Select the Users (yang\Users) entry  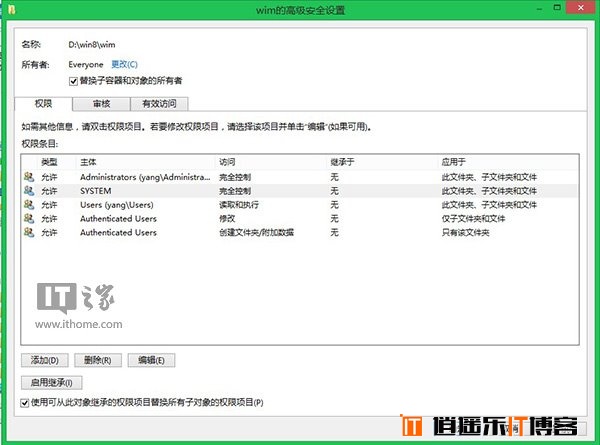(x=300, y=205)
